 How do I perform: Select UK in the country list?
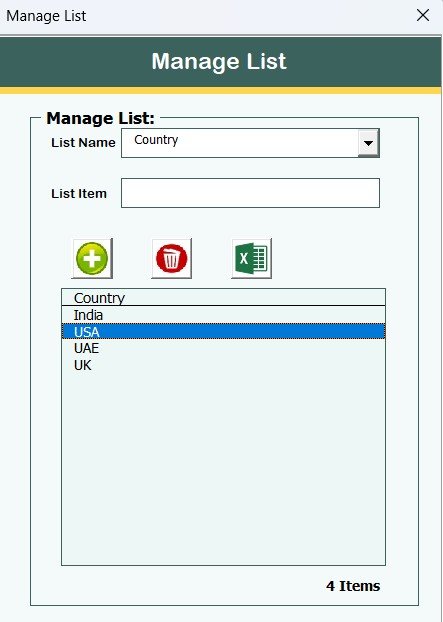tap(223, 365)
